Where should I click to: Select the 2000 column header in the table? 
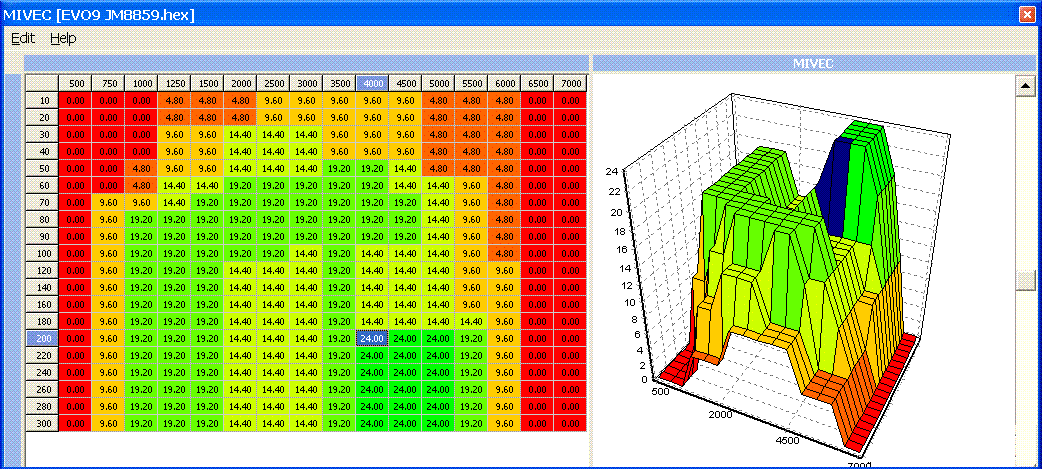click(x=240, y=84)
